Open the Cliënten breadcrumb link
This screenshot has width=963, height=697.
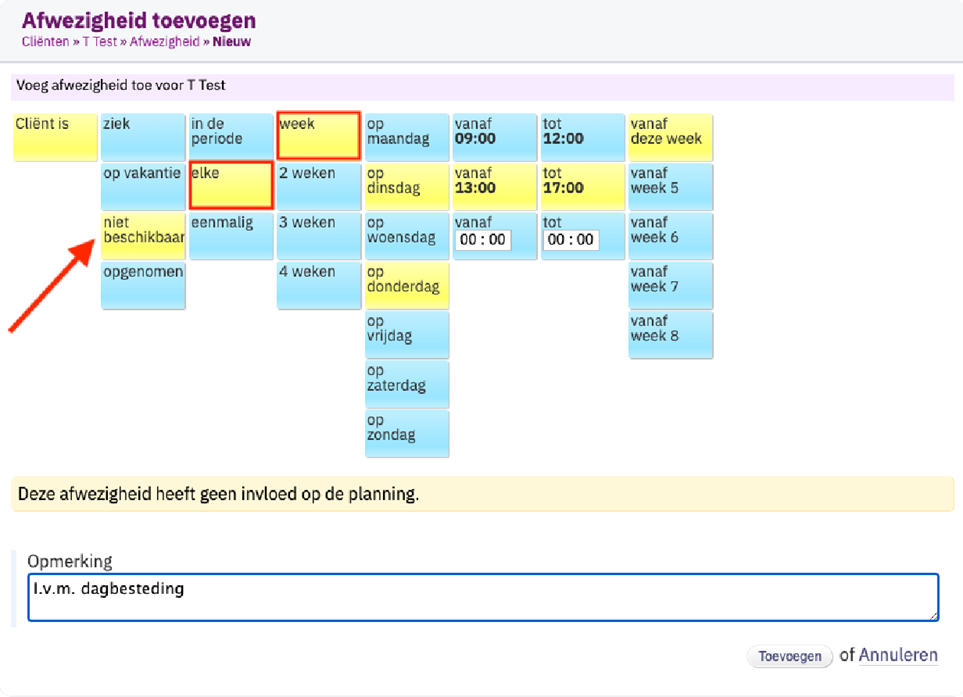[45, 42]
